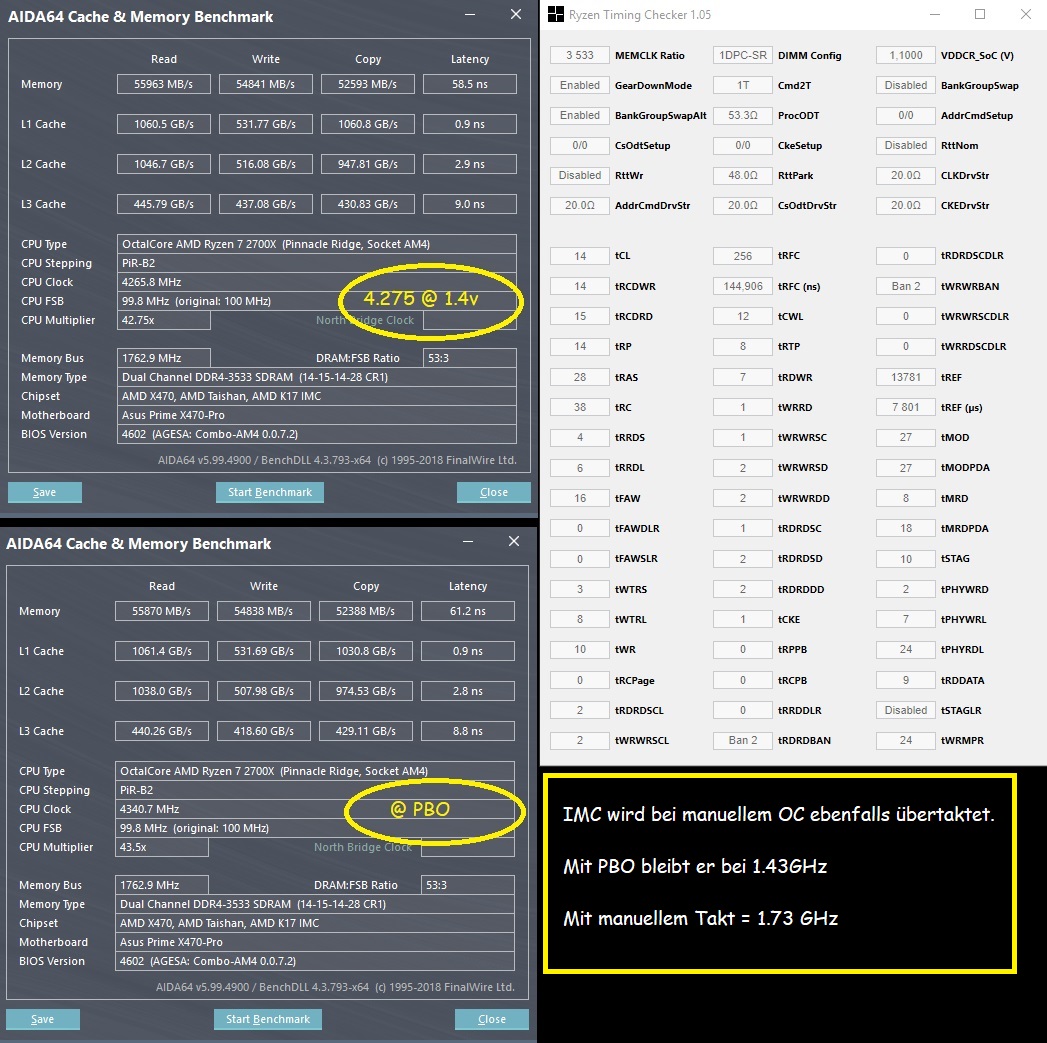Click CPU Clock value 4265.8 MHz
The height and width of the screenshot is (1043, 1047).
tap(317, 282)
